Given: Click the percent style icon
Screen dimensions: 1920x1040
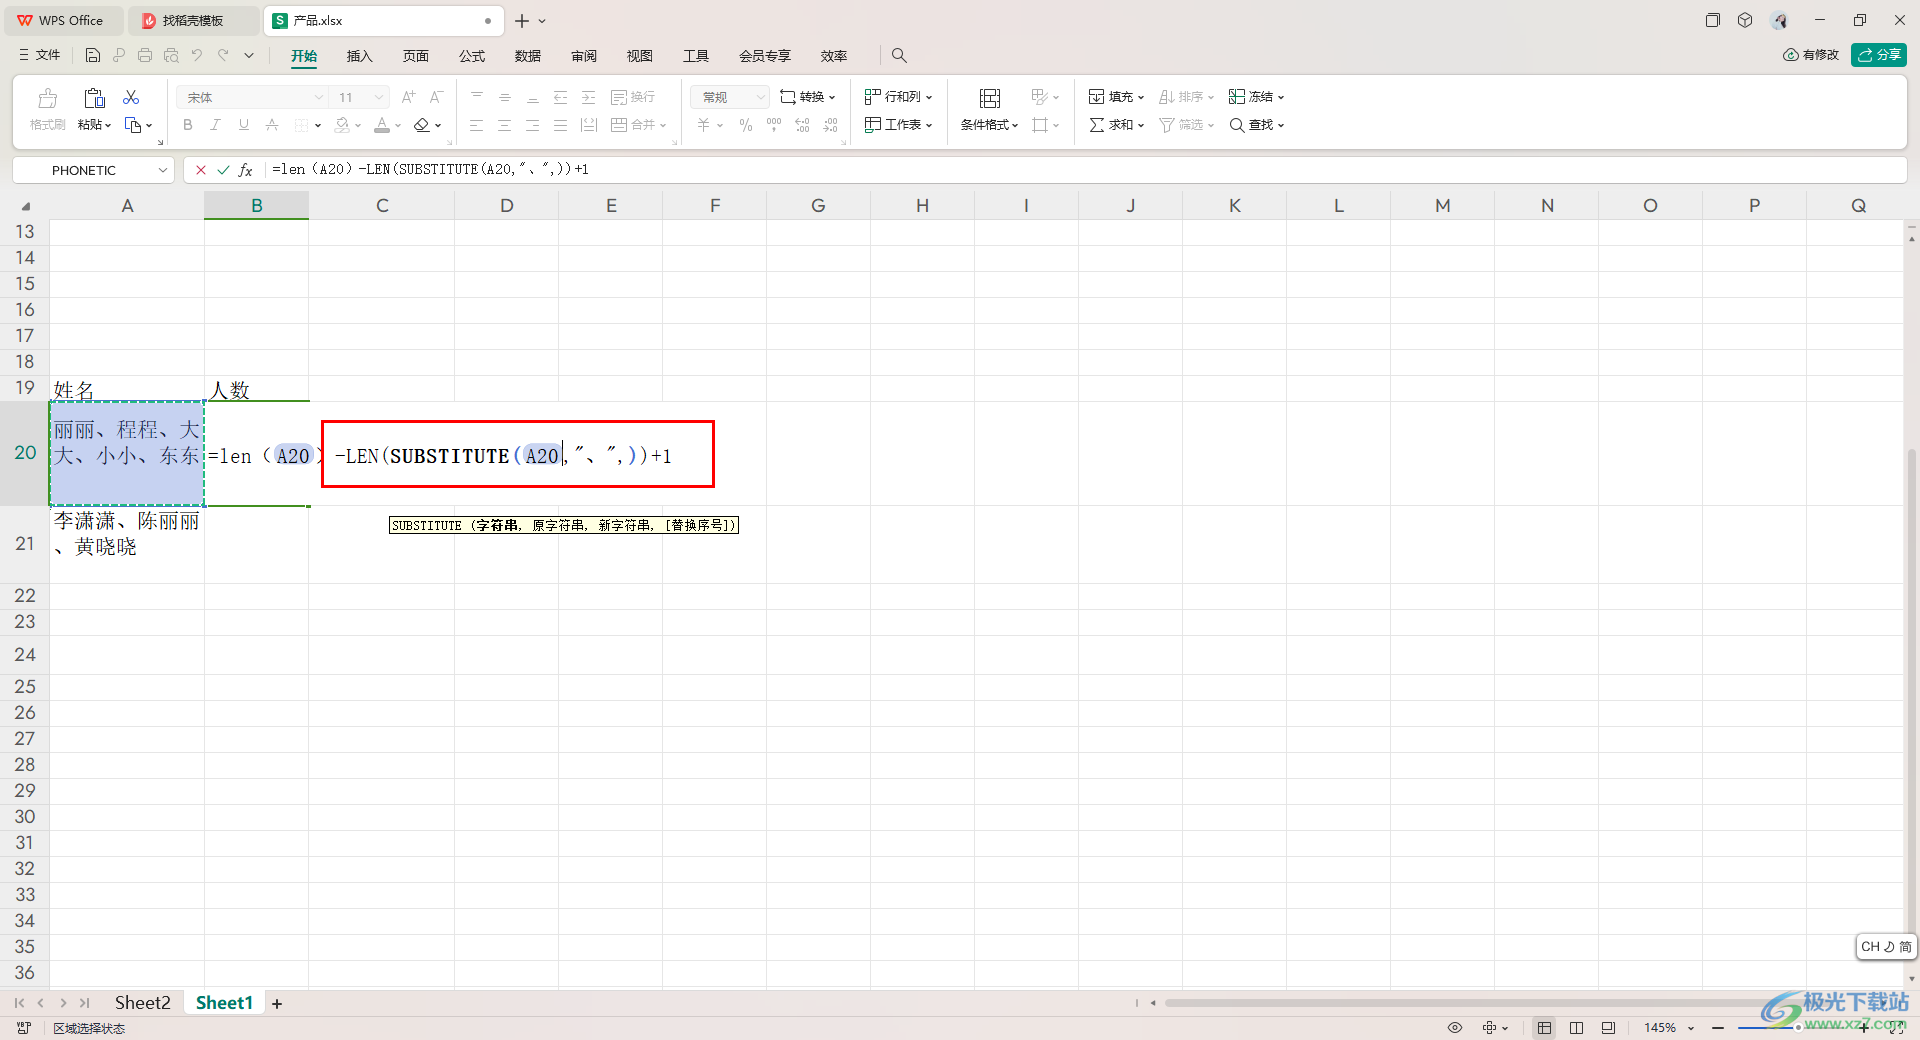Looking at the screenshot, I should pos(746,125).
